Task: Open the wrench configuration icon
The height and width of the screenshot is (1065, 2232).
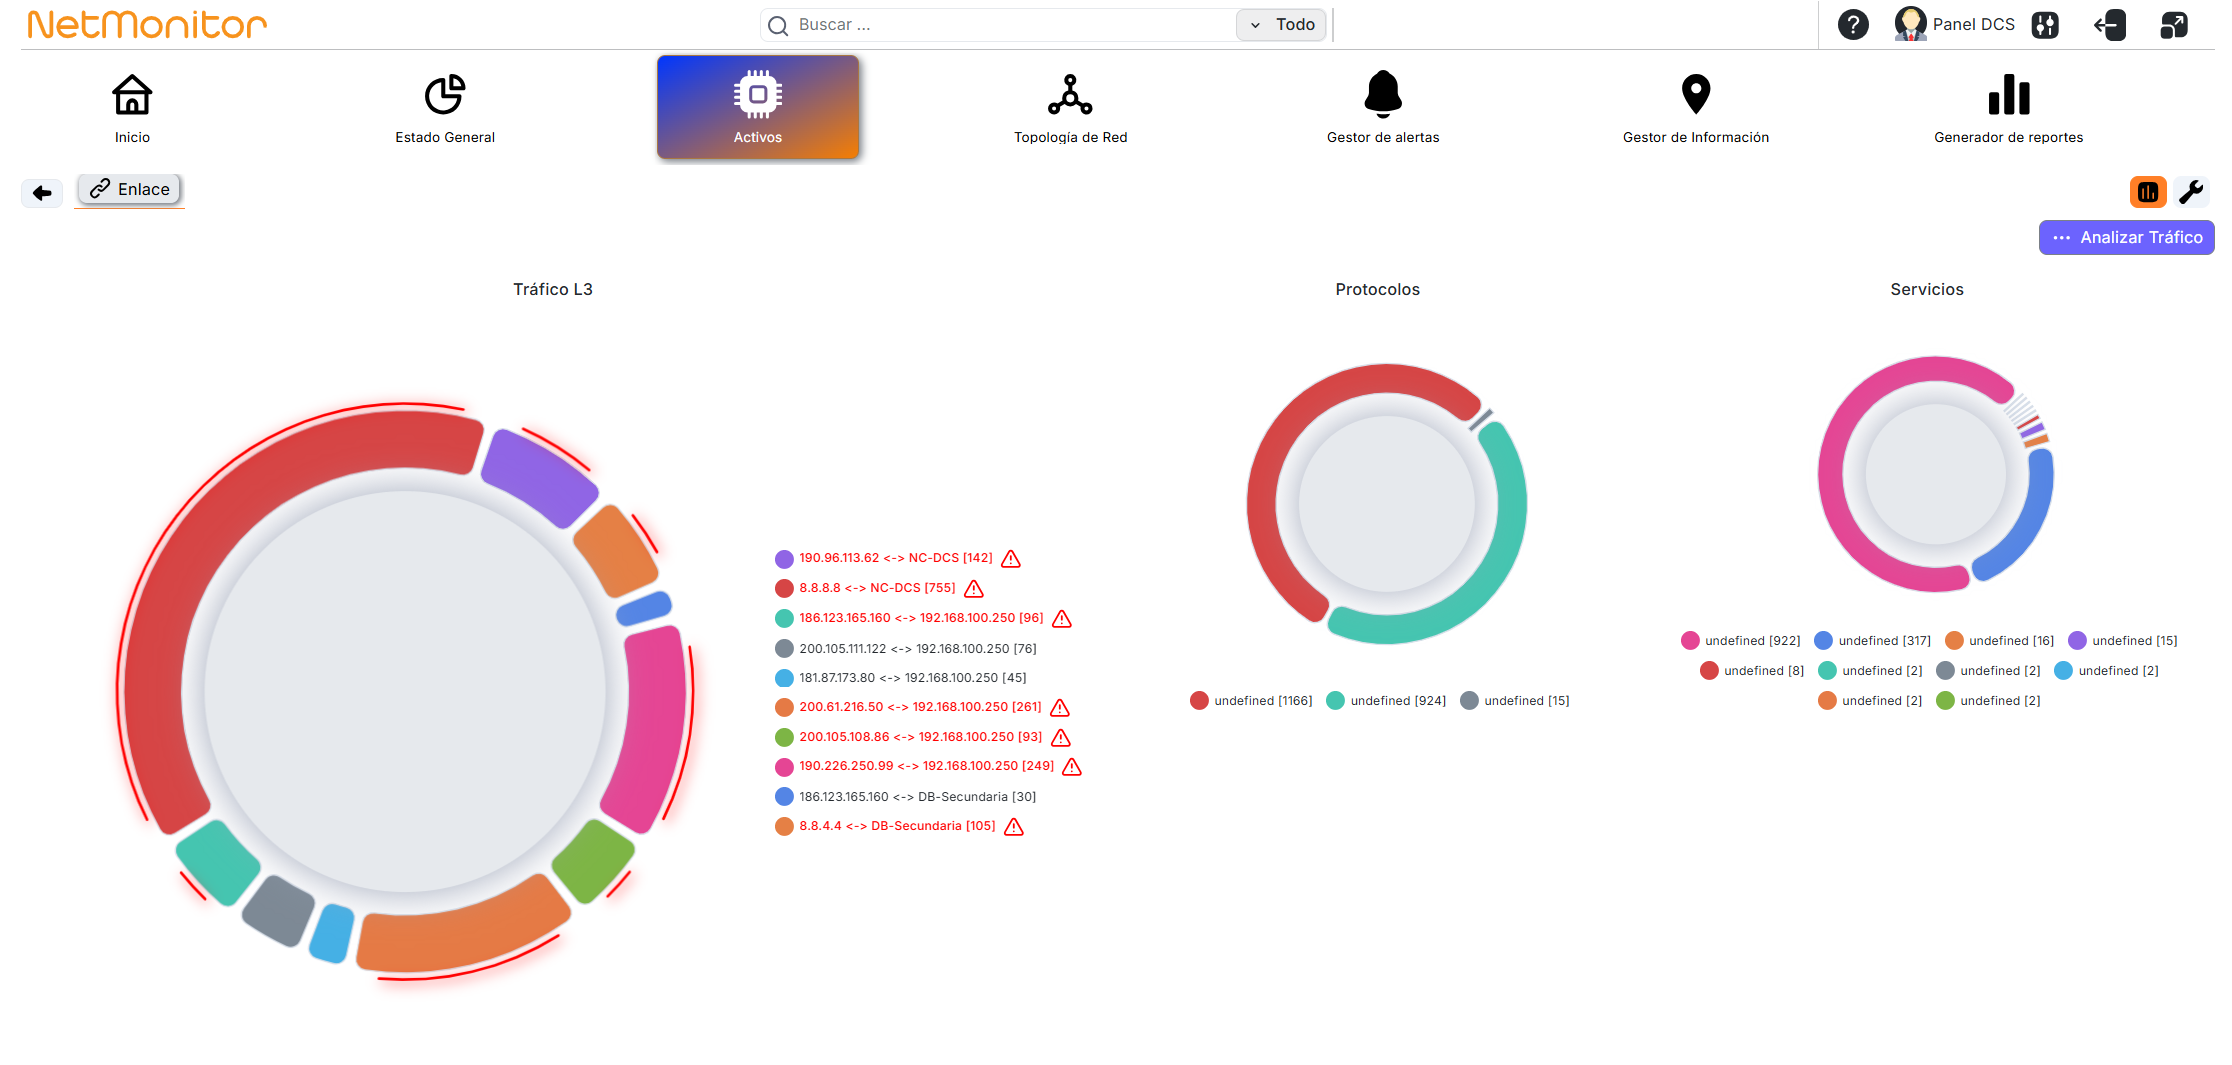Action: [x=2191, y=192]
